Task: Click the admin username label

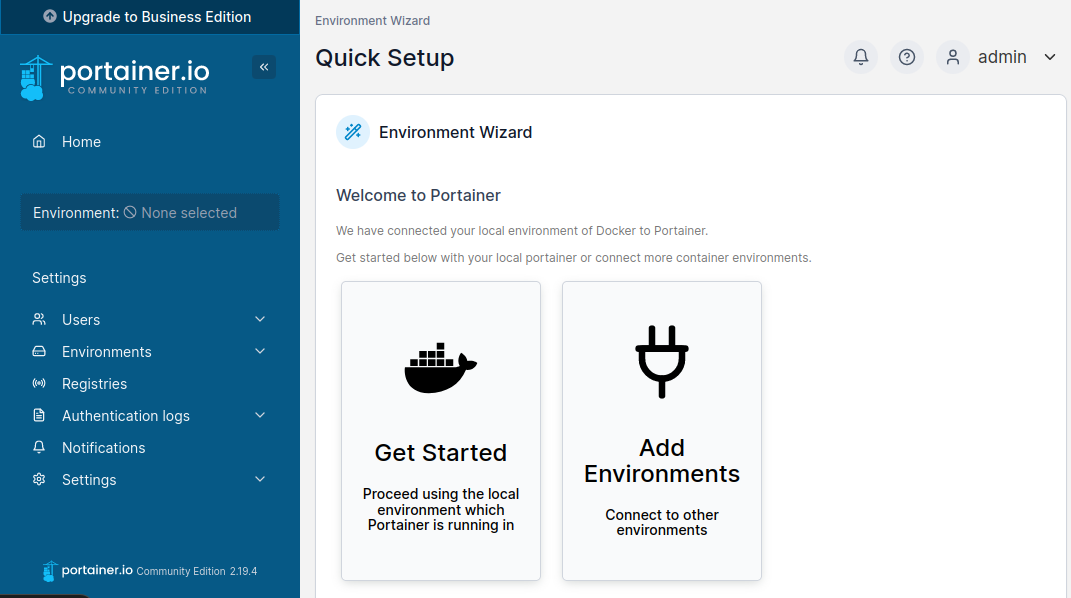Action: click(1002, 57)
